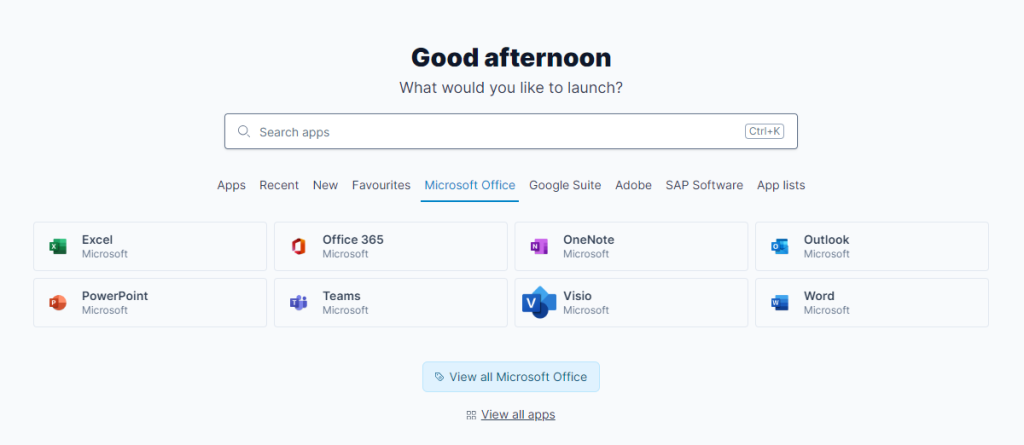This screenshot has height=445, width=1024.
Task: Click the Microsoft label under Excel
Action: point(104,254)
